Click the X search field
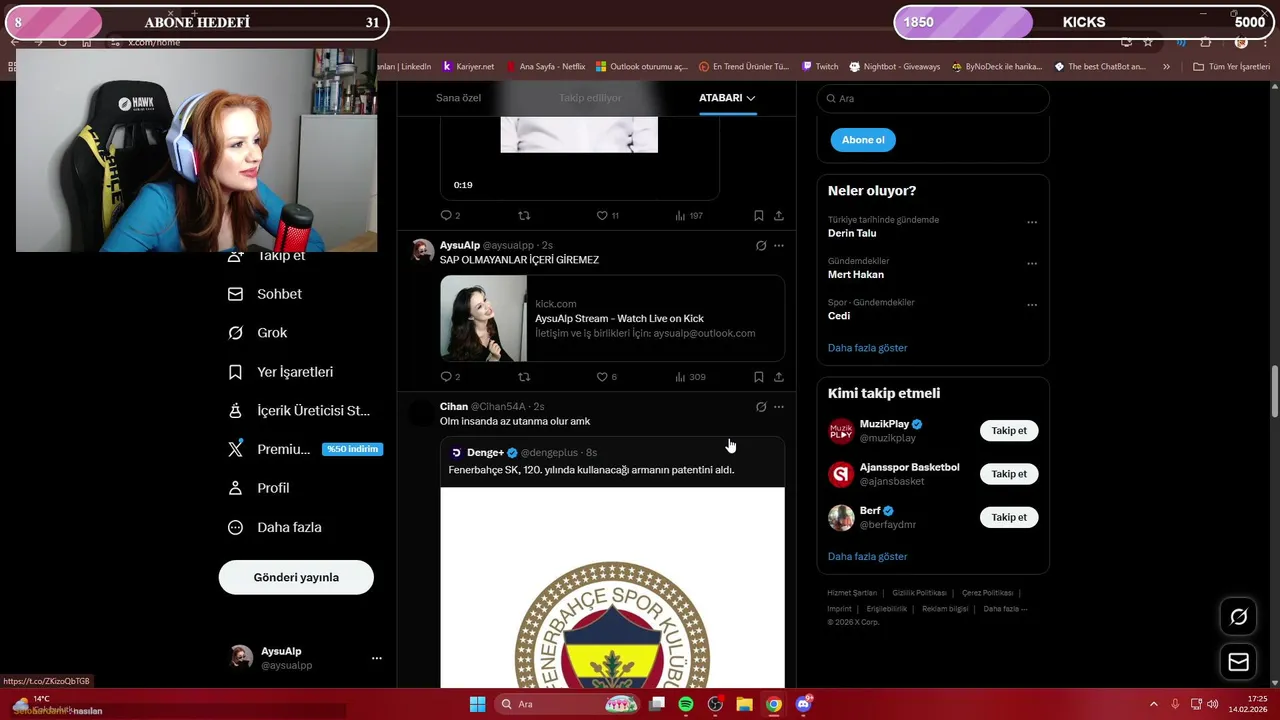This screenshot has height=720, width=1280. (x=933, y=98)
